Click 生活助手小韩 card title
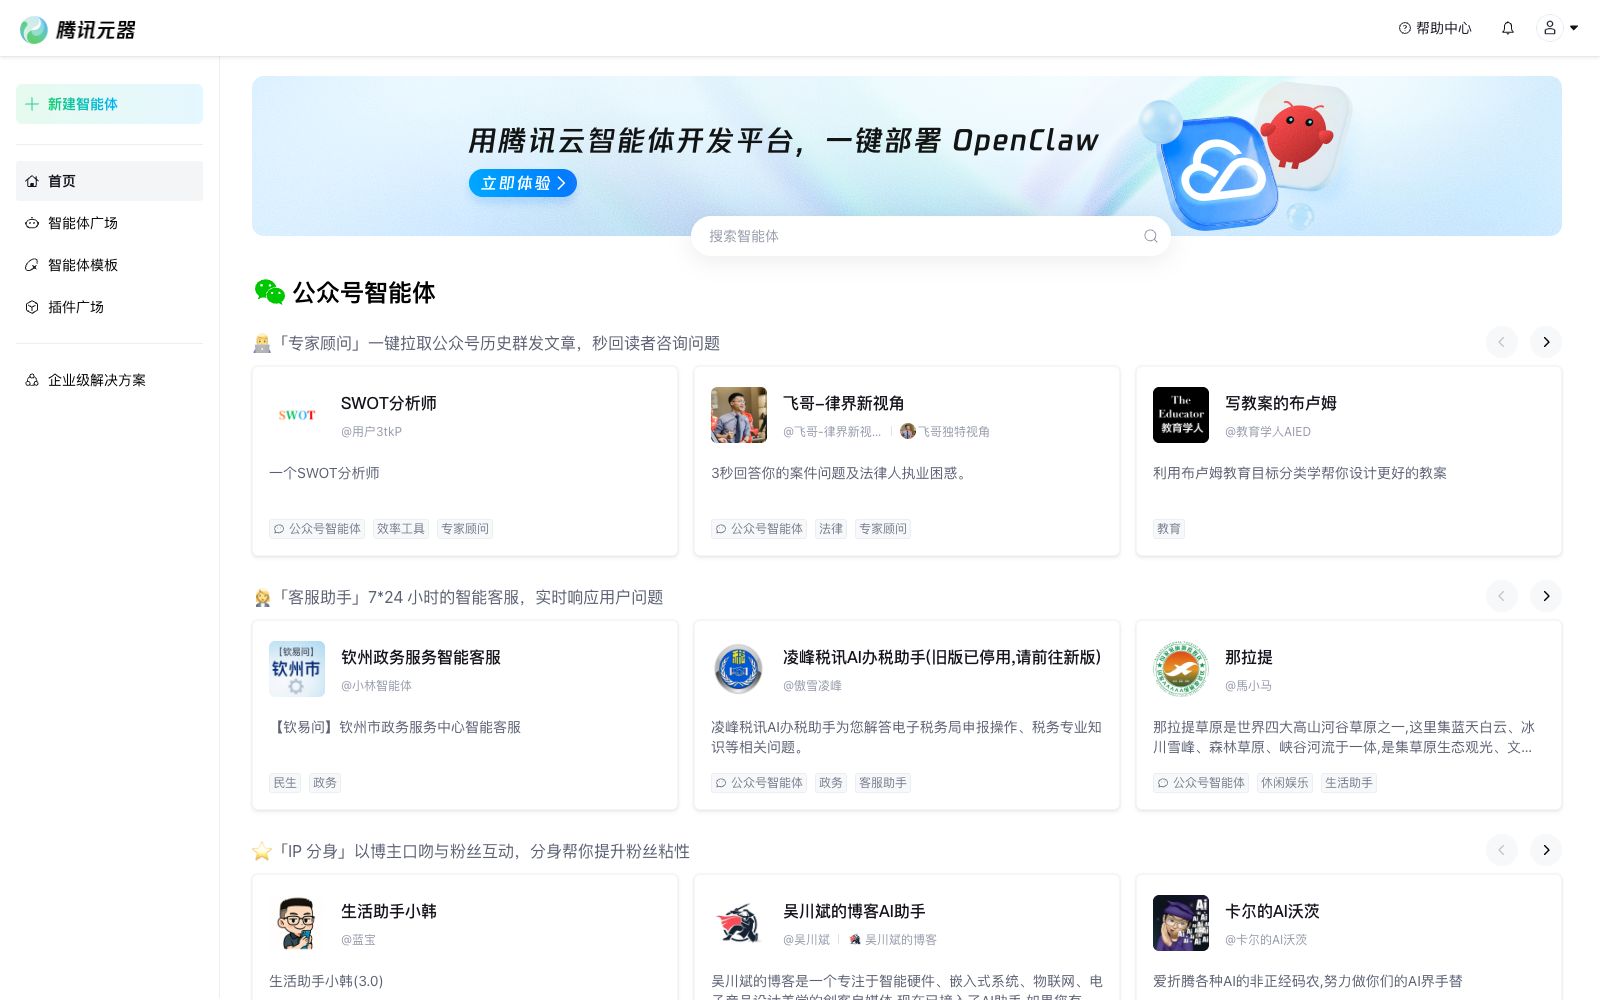Viewport: 1600px width, 1000px height. tap(389, 911)
